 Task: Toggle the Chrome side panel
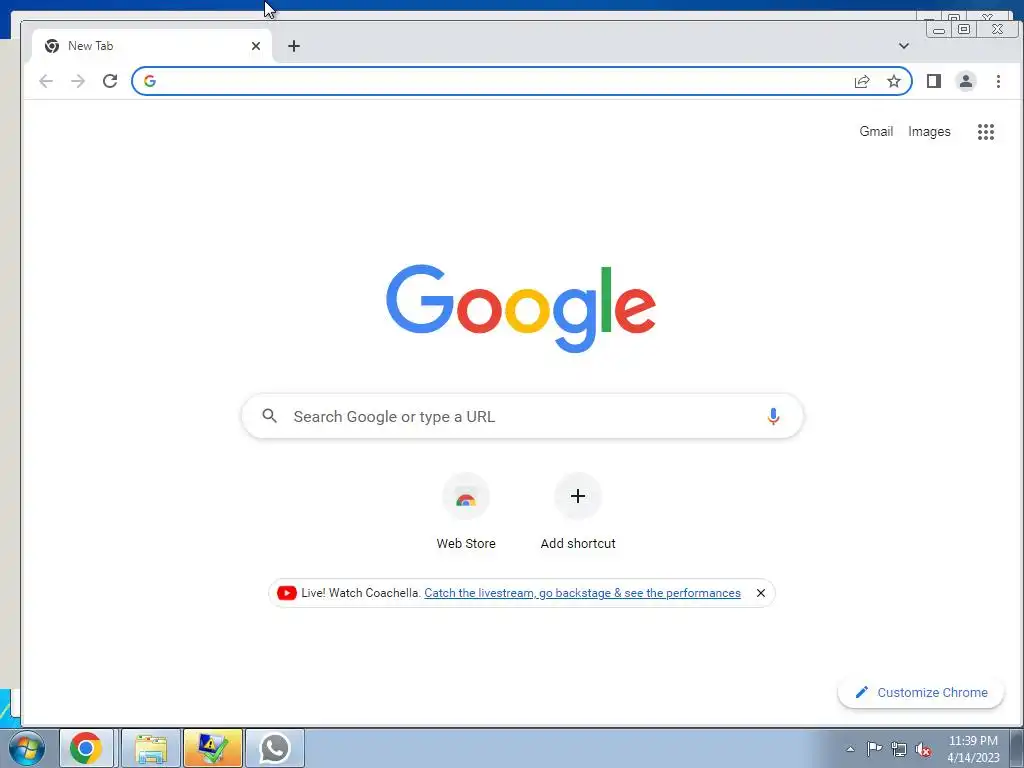click(934, 81)
